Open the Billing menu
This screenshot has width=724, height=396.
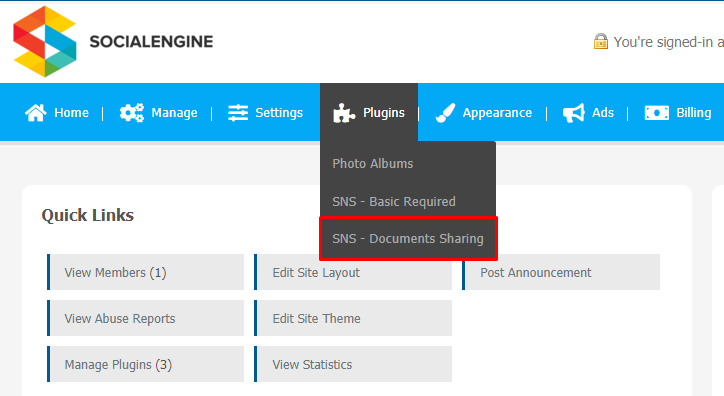694,113
